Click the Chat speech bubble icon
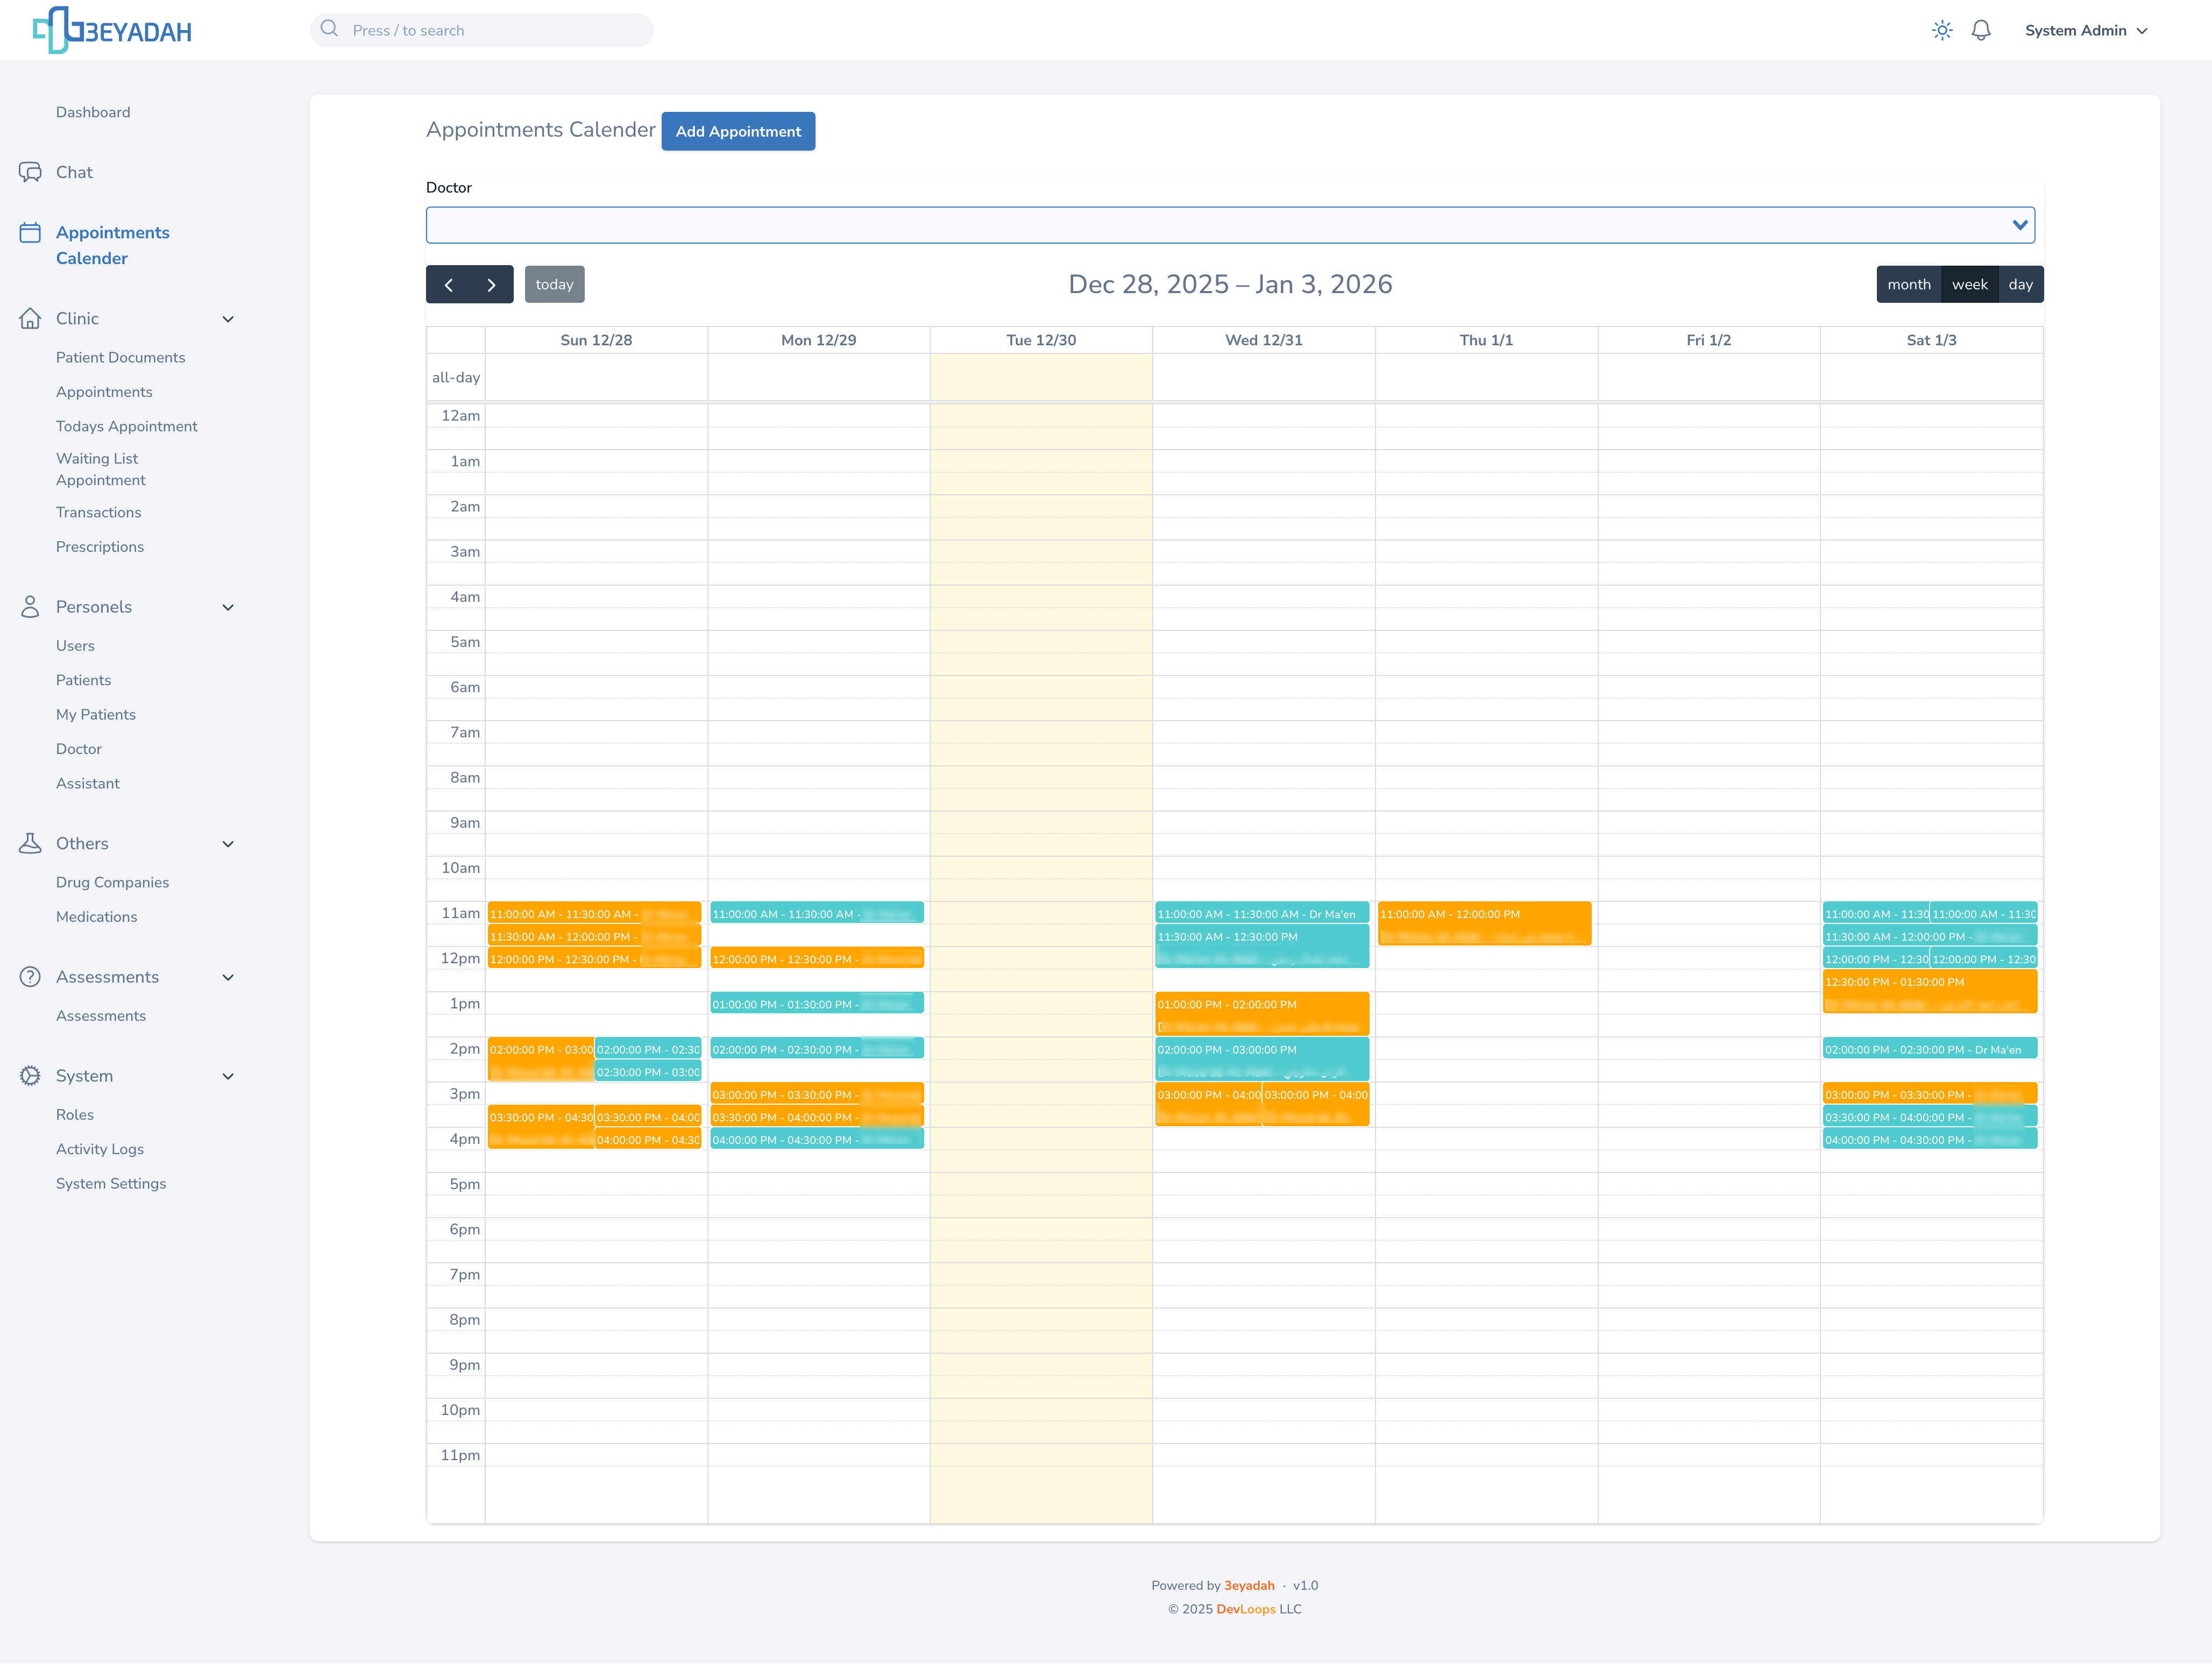This screenshot has width=2212, height=1664. pyautogui.click(x=30, y=172)
